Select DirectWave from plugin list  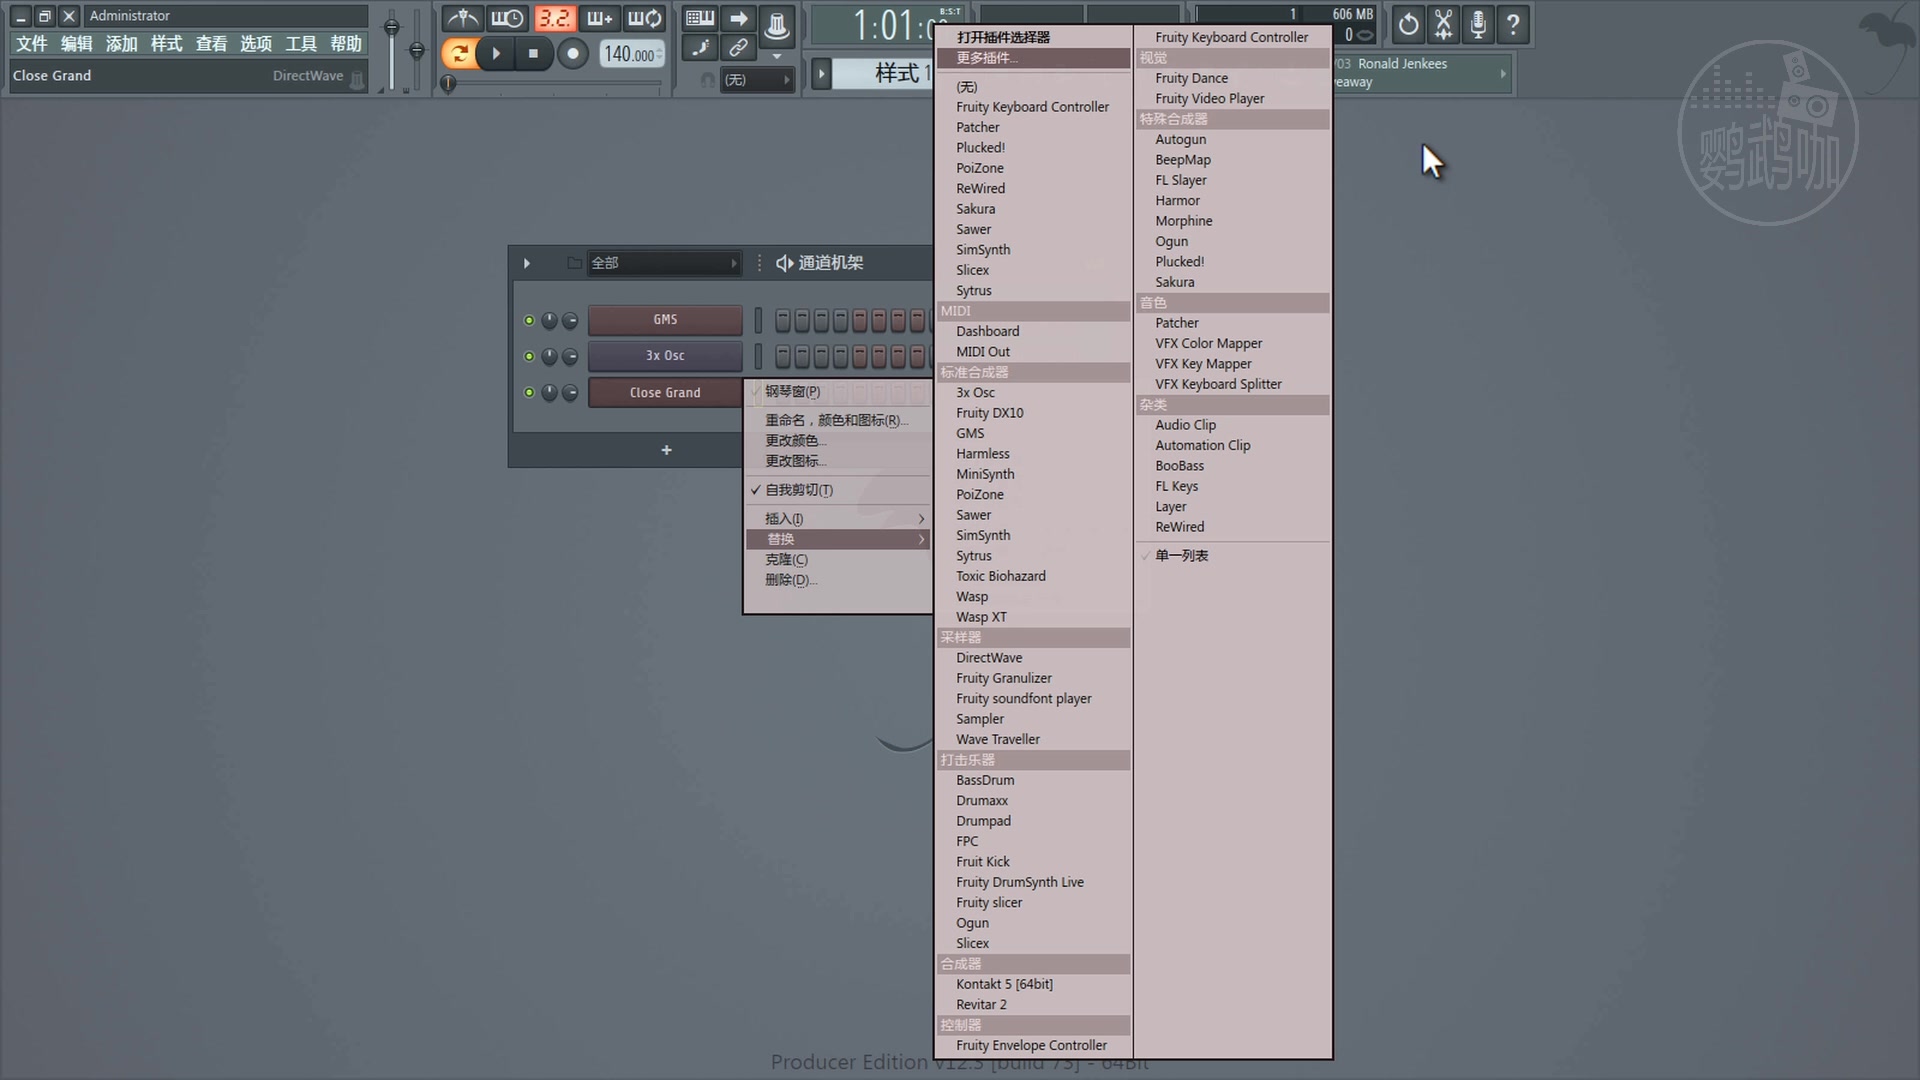pos(988,658)
